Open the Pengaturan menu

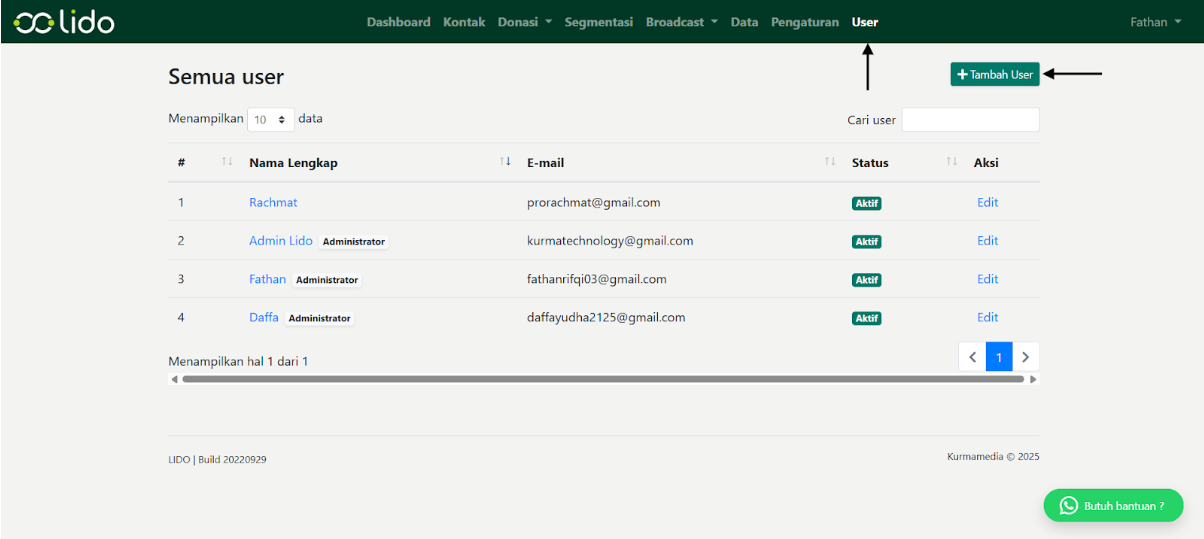804,22
